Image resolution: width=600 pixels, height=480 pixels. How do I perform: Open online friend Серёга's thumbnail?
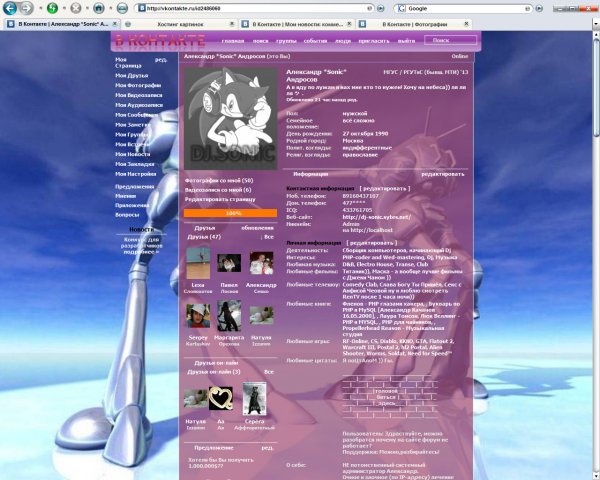pyautogui.click(x=254, y=398)
